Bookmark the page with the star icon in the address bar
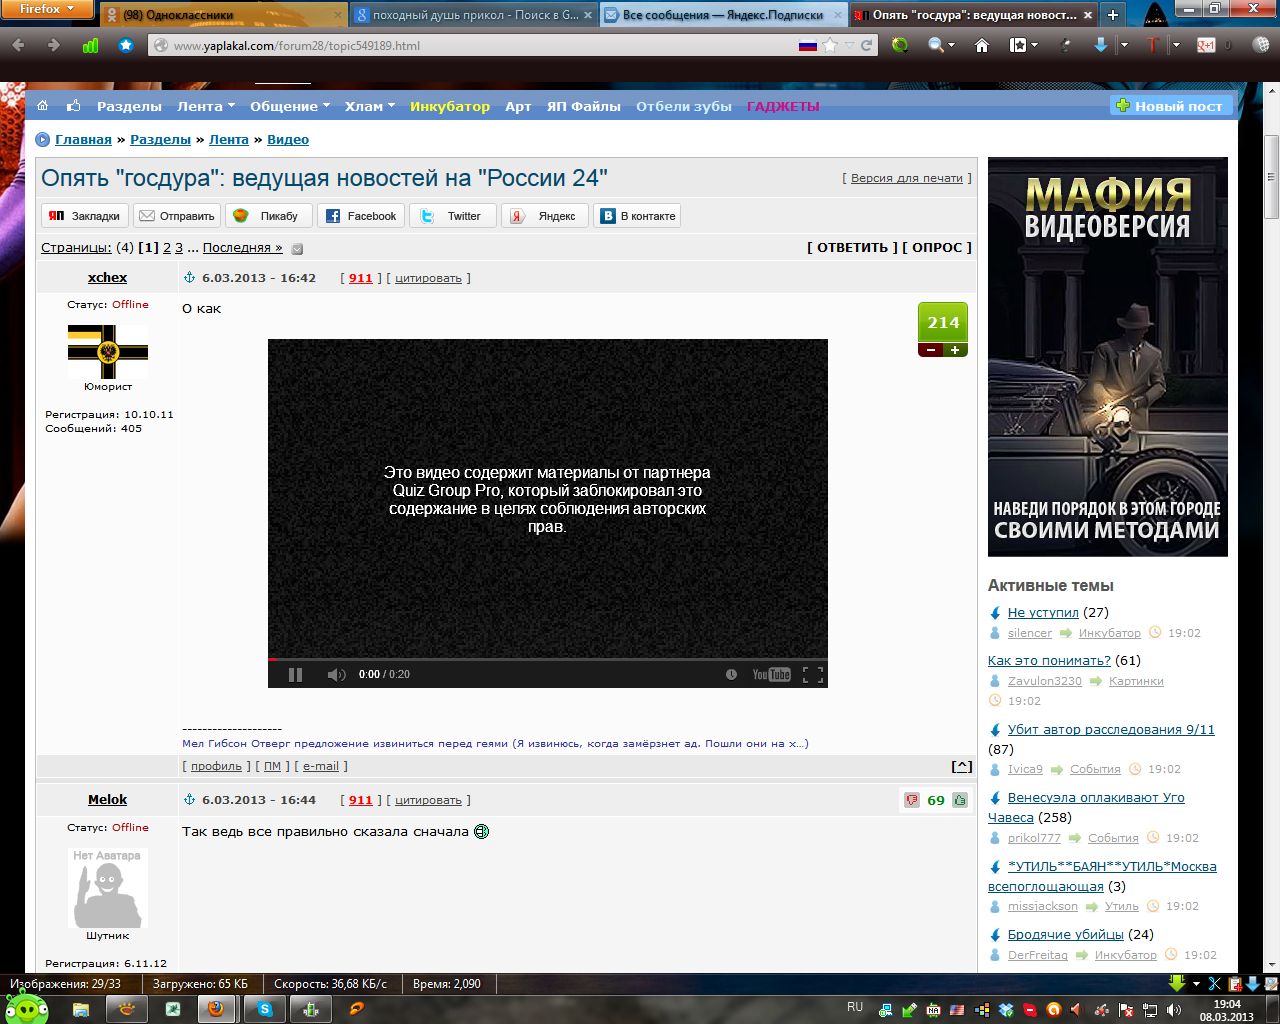Screen dimensions: 1280x1024 coord(829,45)
